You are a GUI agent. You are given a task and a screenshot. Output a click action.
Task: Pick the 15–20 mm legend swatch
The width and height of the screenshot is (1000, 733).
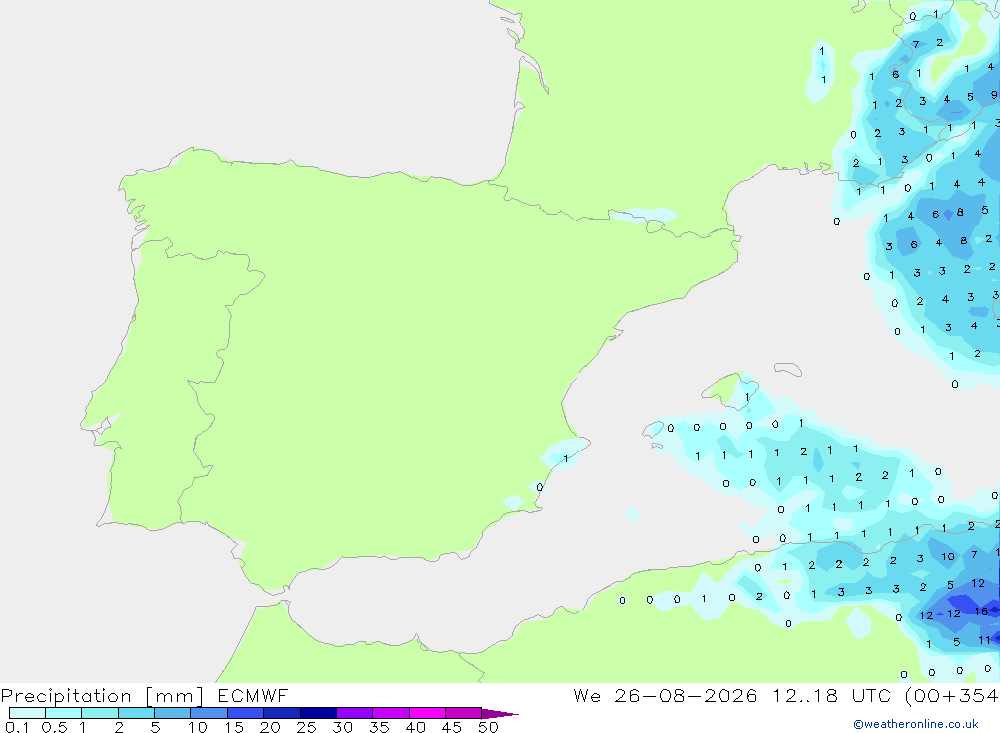(x=246, y=713)
